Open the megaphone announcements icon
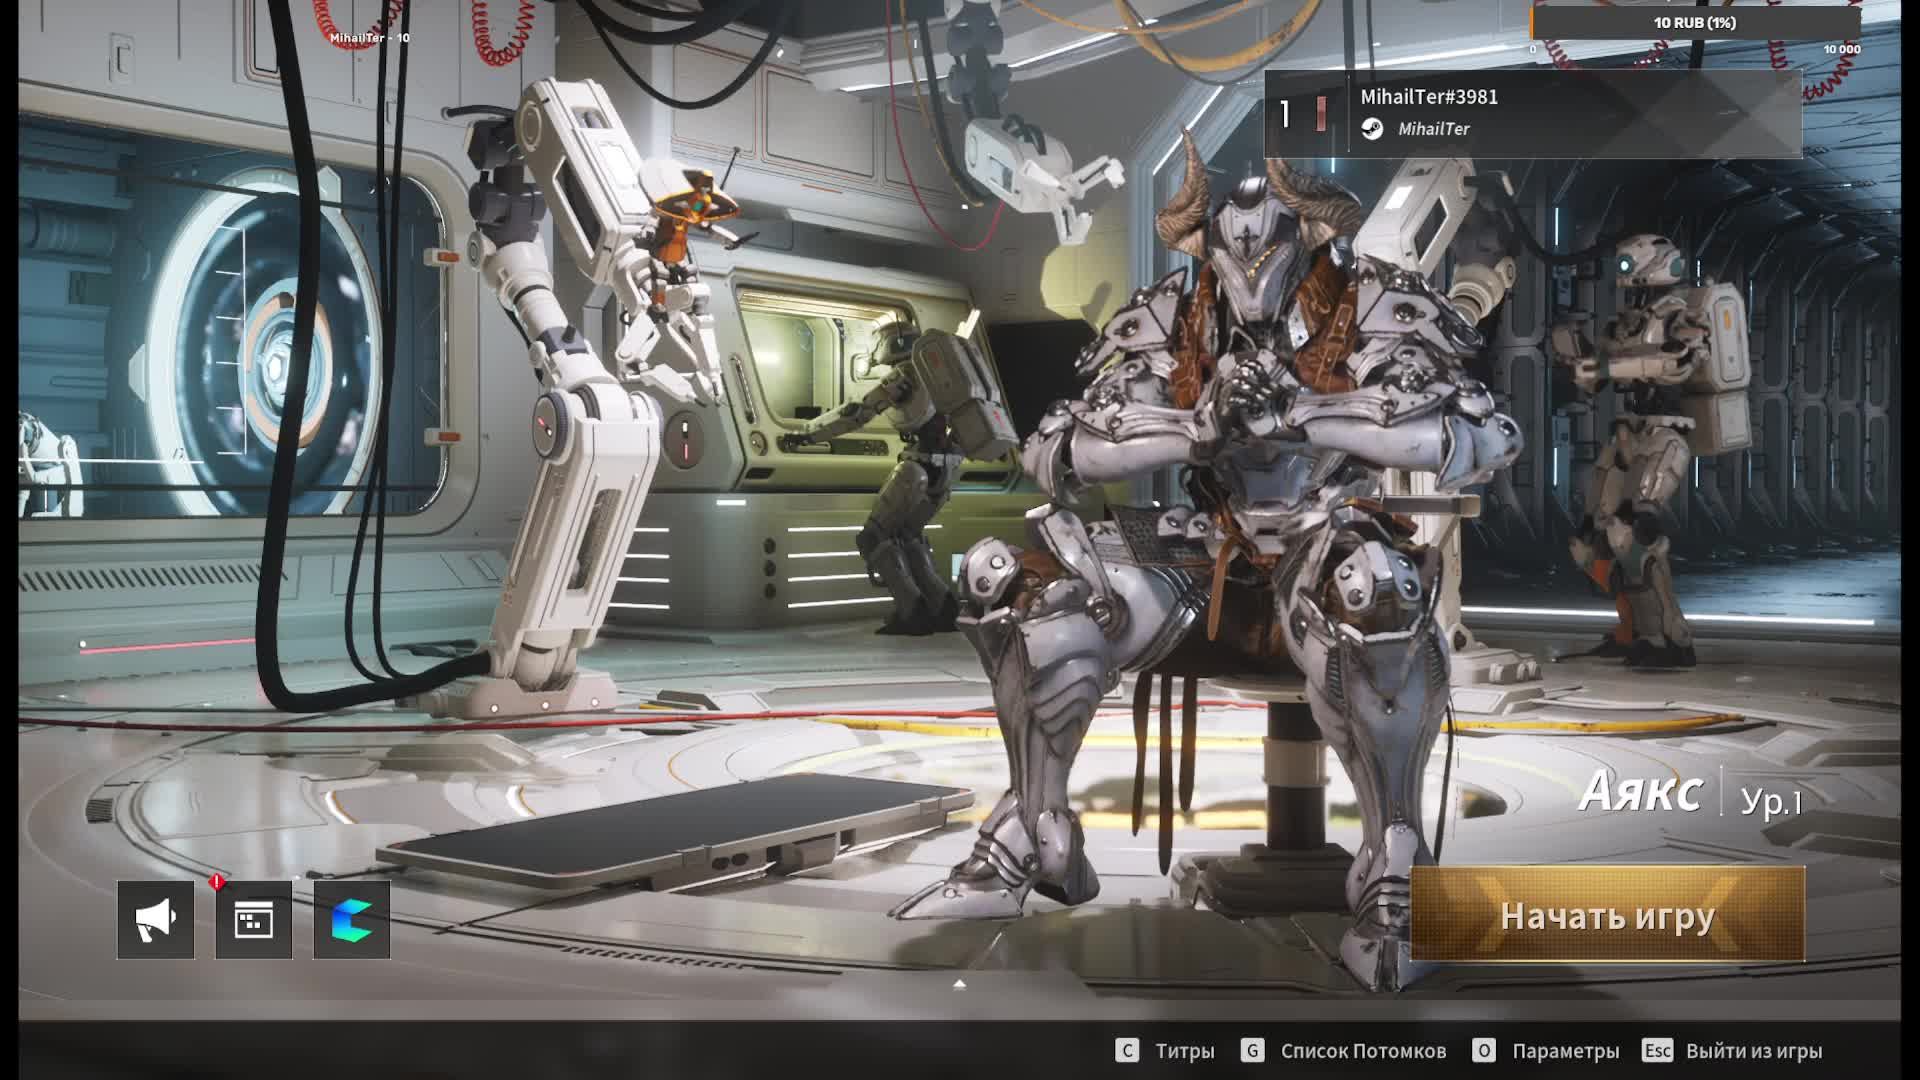Viewport: 1920px width, 1080px height. [155, 919]
